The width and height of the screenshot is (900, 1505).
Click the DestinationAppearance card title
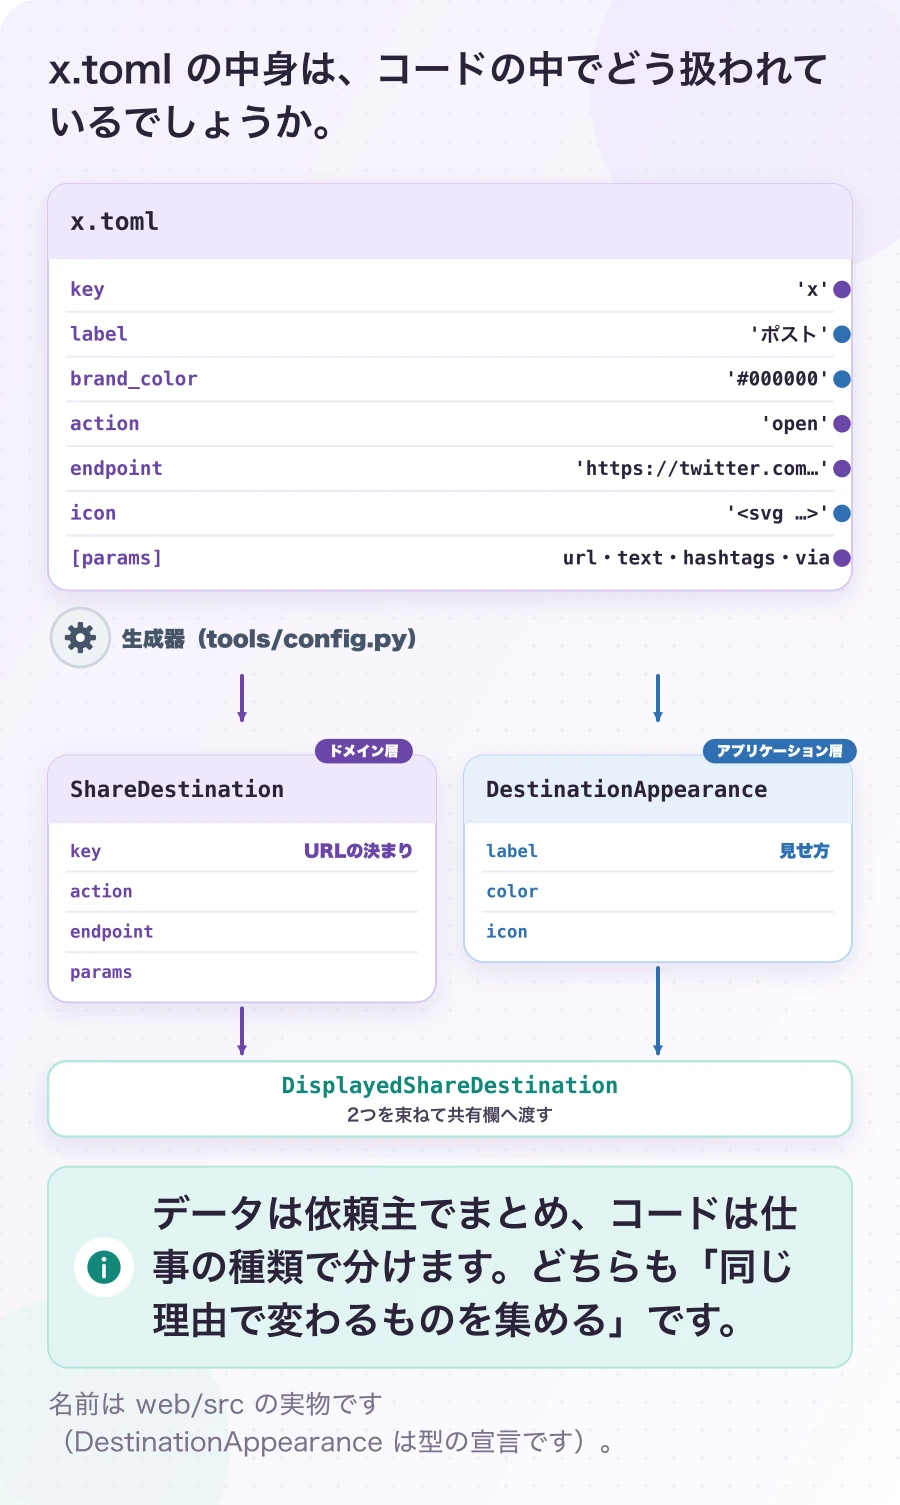(x=626, y=789)
